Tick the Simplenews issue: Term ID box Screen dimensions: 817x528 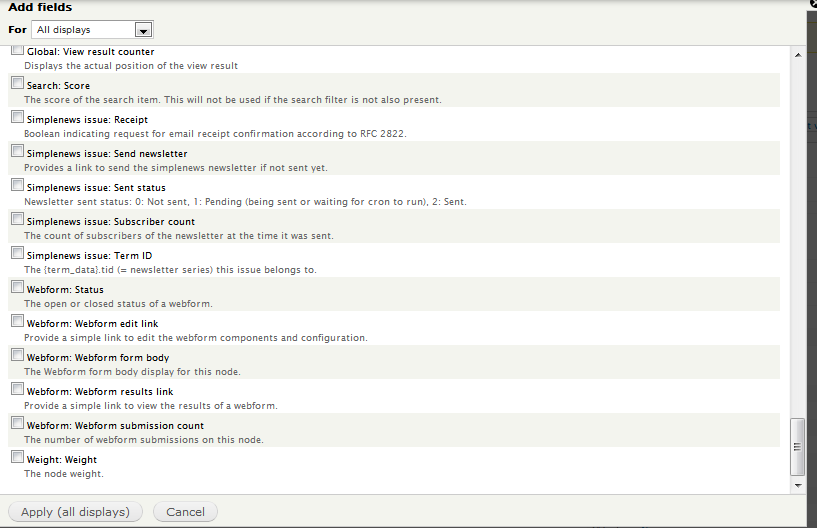point(17,253)
